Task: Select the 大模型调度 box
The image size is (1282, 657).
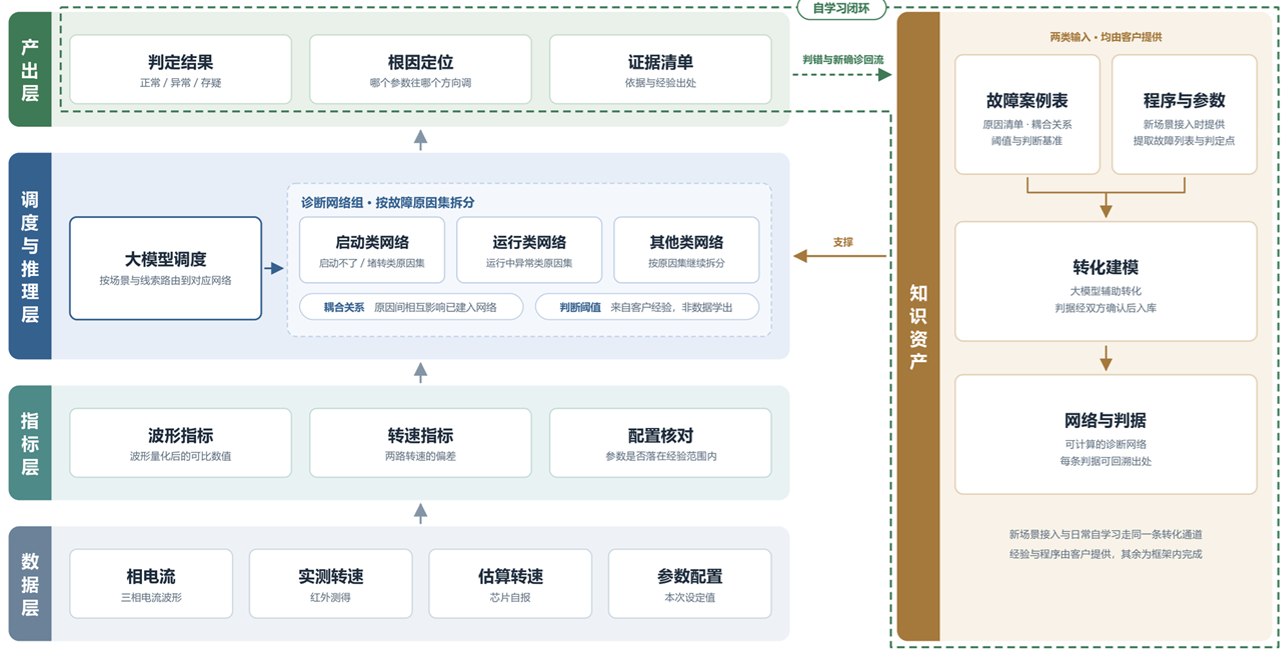Action: (165, 269)
